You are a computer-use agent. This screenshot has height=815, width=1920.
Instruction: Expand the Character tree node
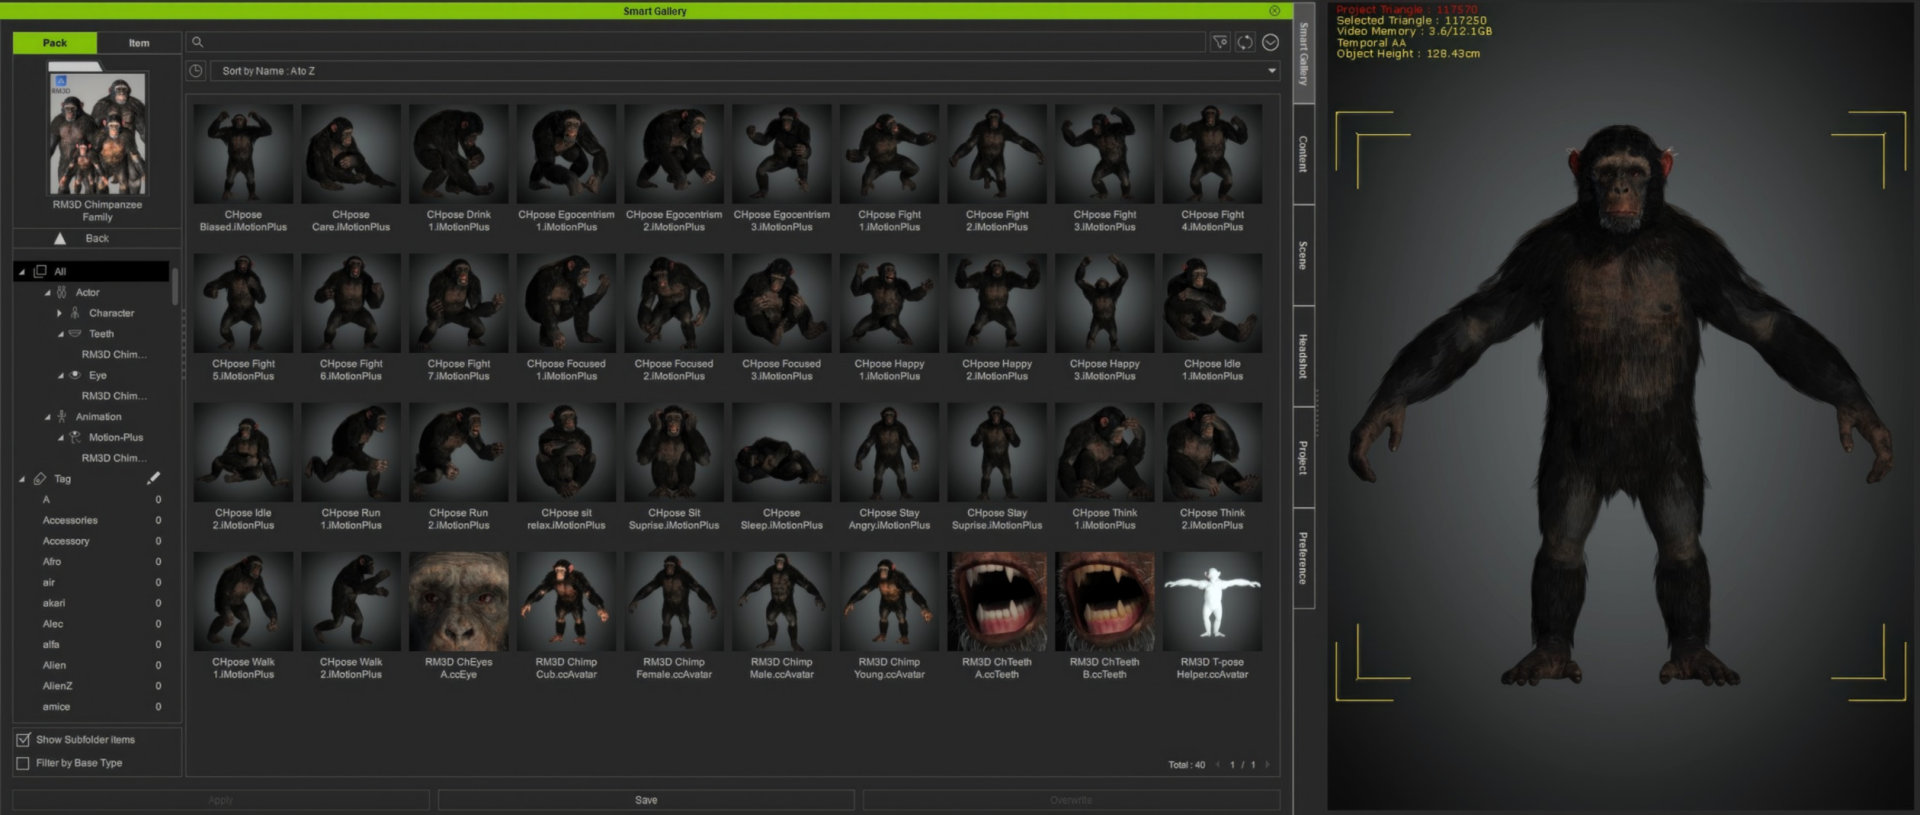point(59,313)
